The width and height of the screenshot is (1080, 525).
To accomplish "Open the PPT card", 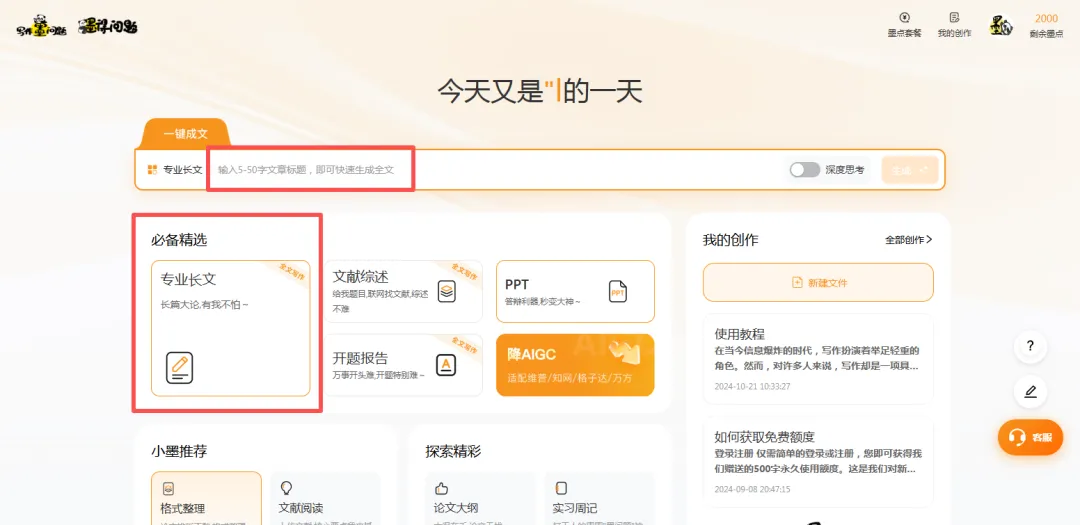I will pos(575,291).
